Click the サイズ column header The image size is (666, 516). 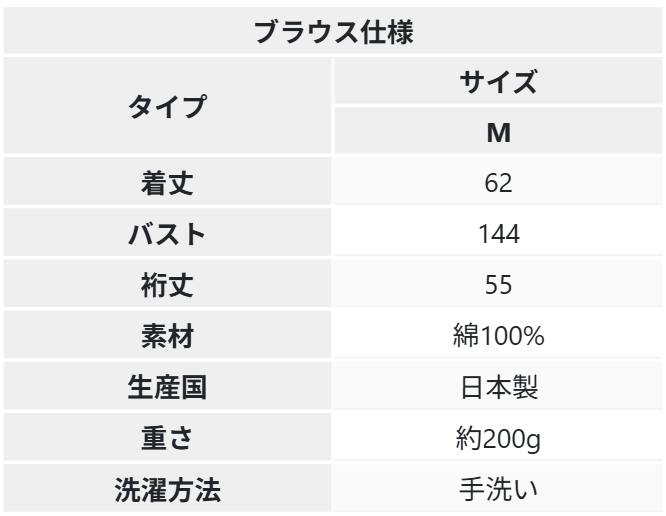498,81
